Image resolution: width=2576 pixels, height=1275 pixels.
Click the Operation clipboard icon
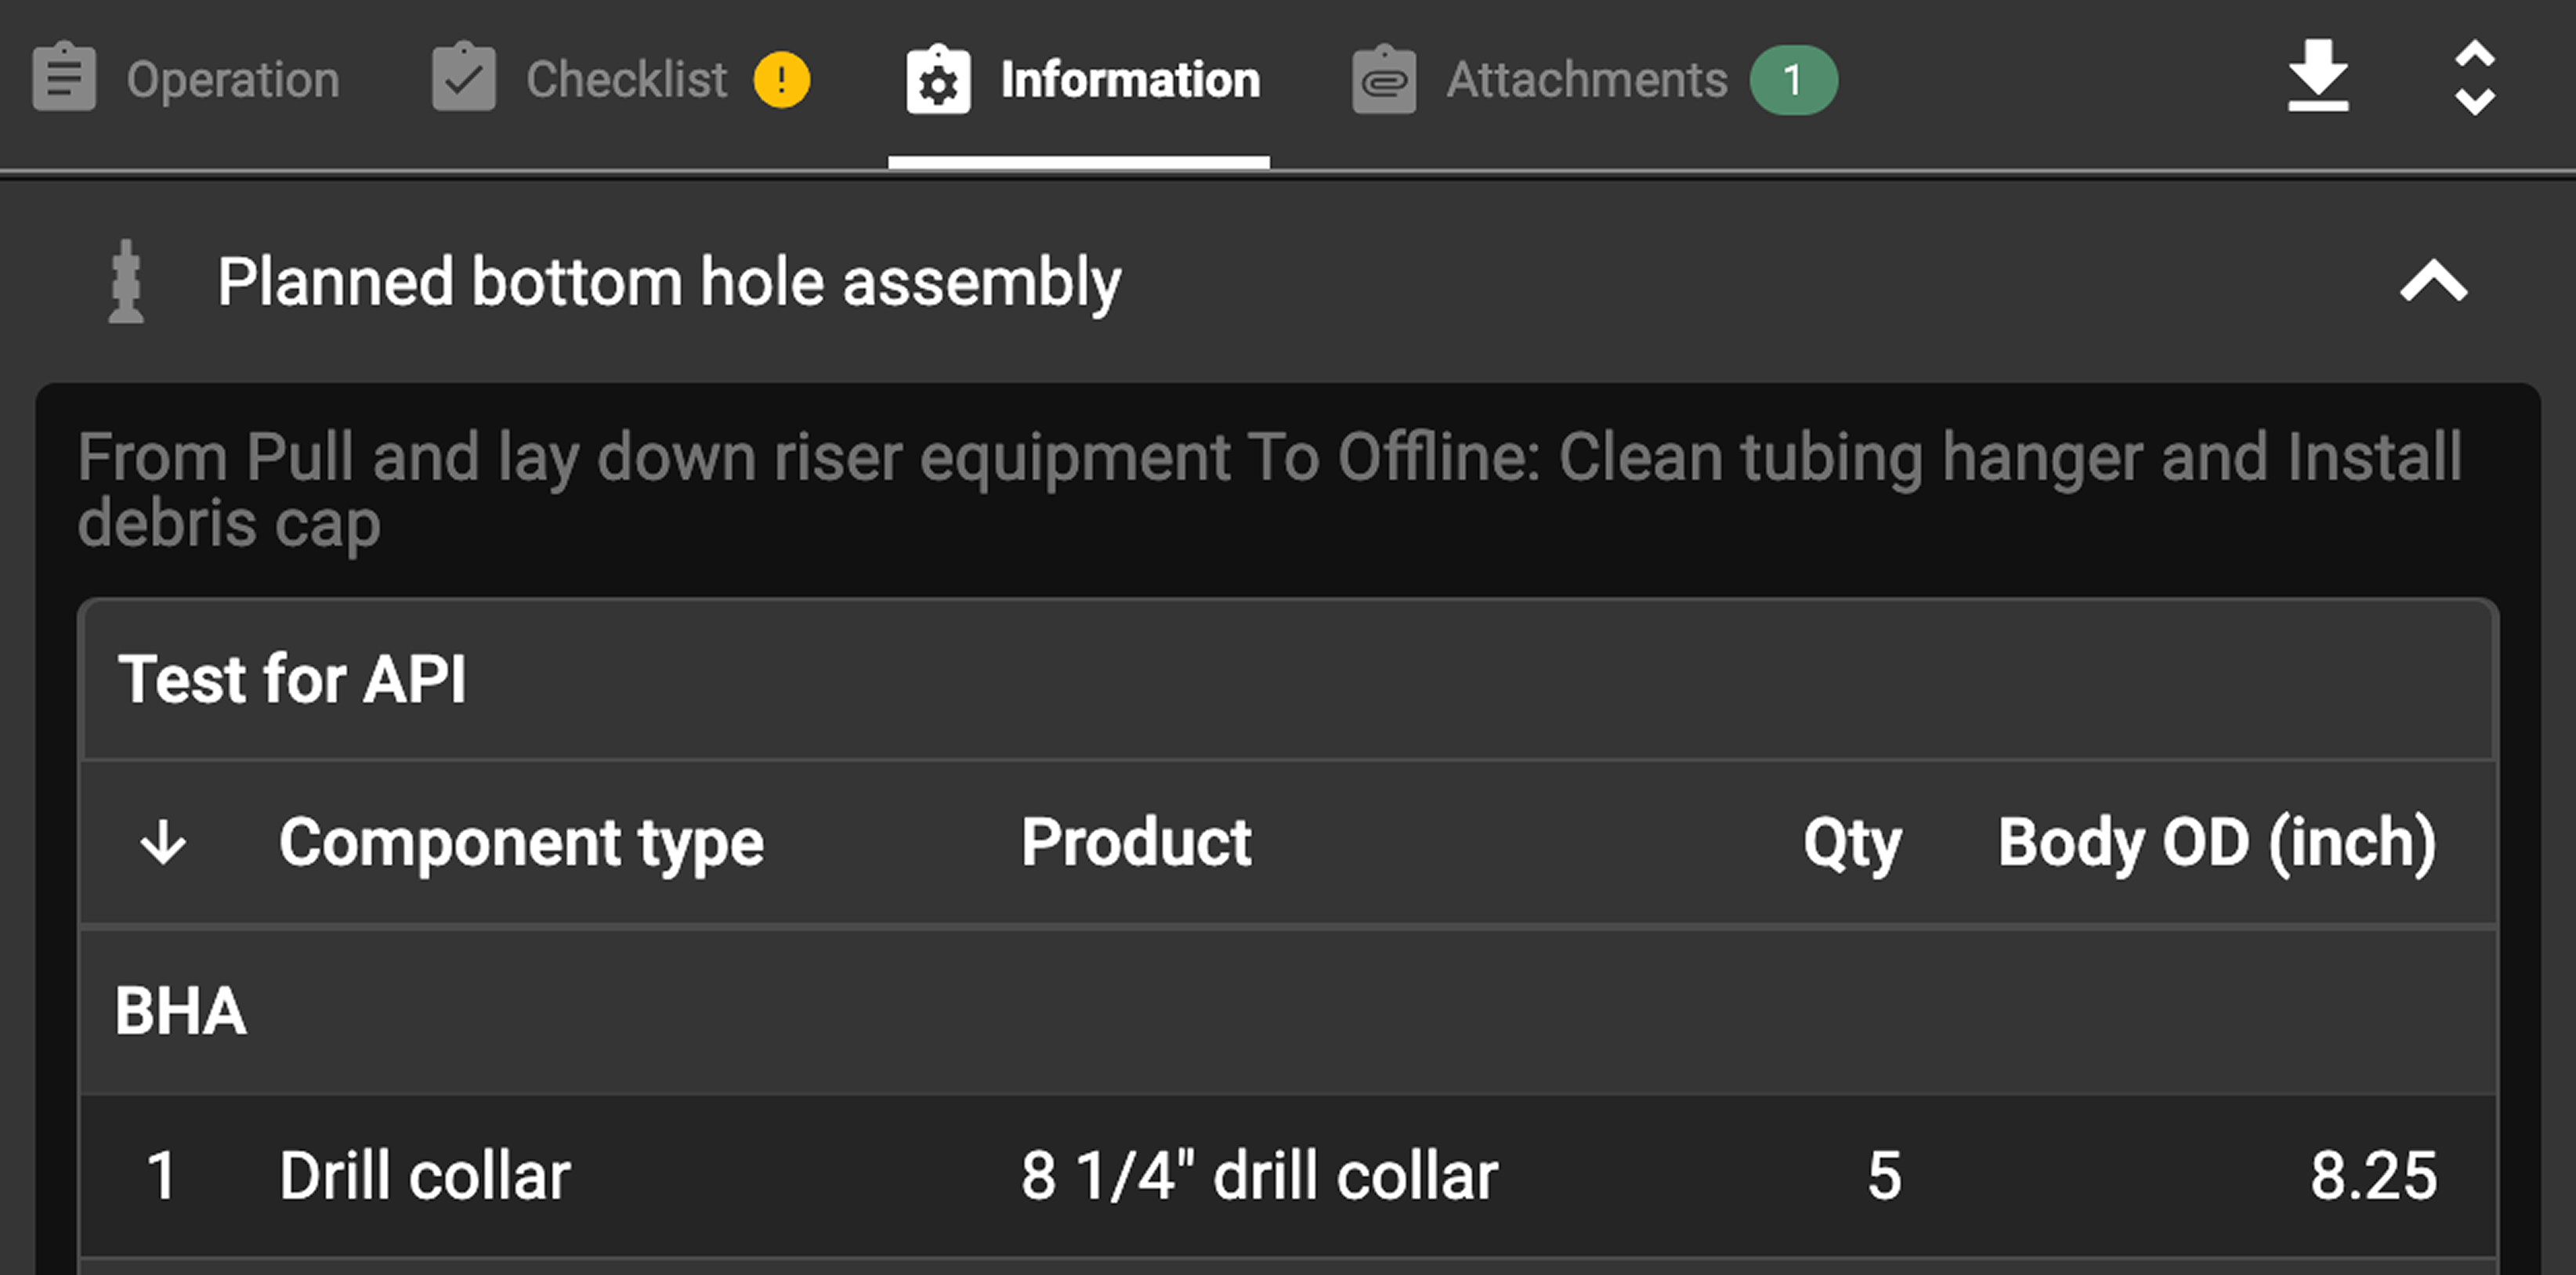[x=64, y=78]
